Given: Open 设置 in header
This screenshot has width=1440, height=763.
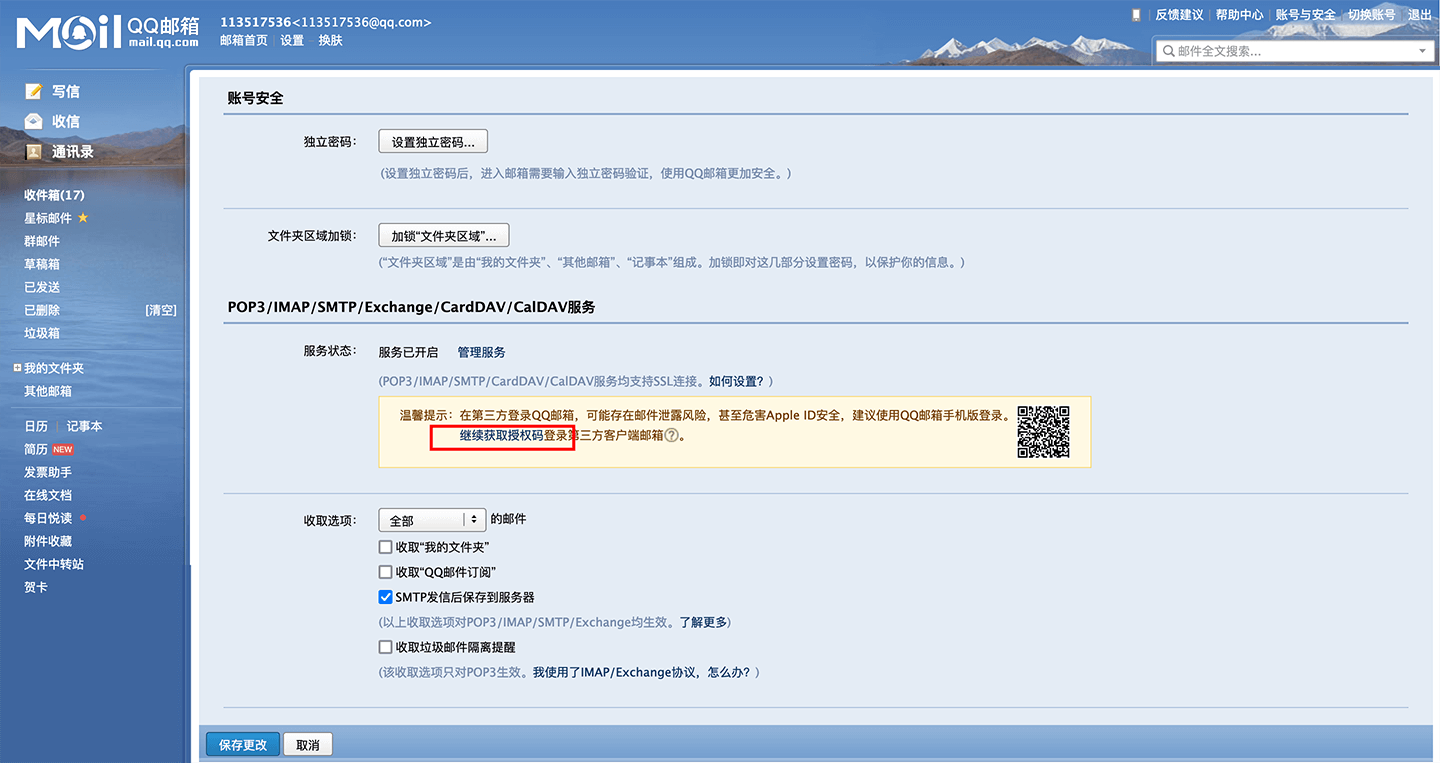Looking at the screenshot, I should pos(292,40).
